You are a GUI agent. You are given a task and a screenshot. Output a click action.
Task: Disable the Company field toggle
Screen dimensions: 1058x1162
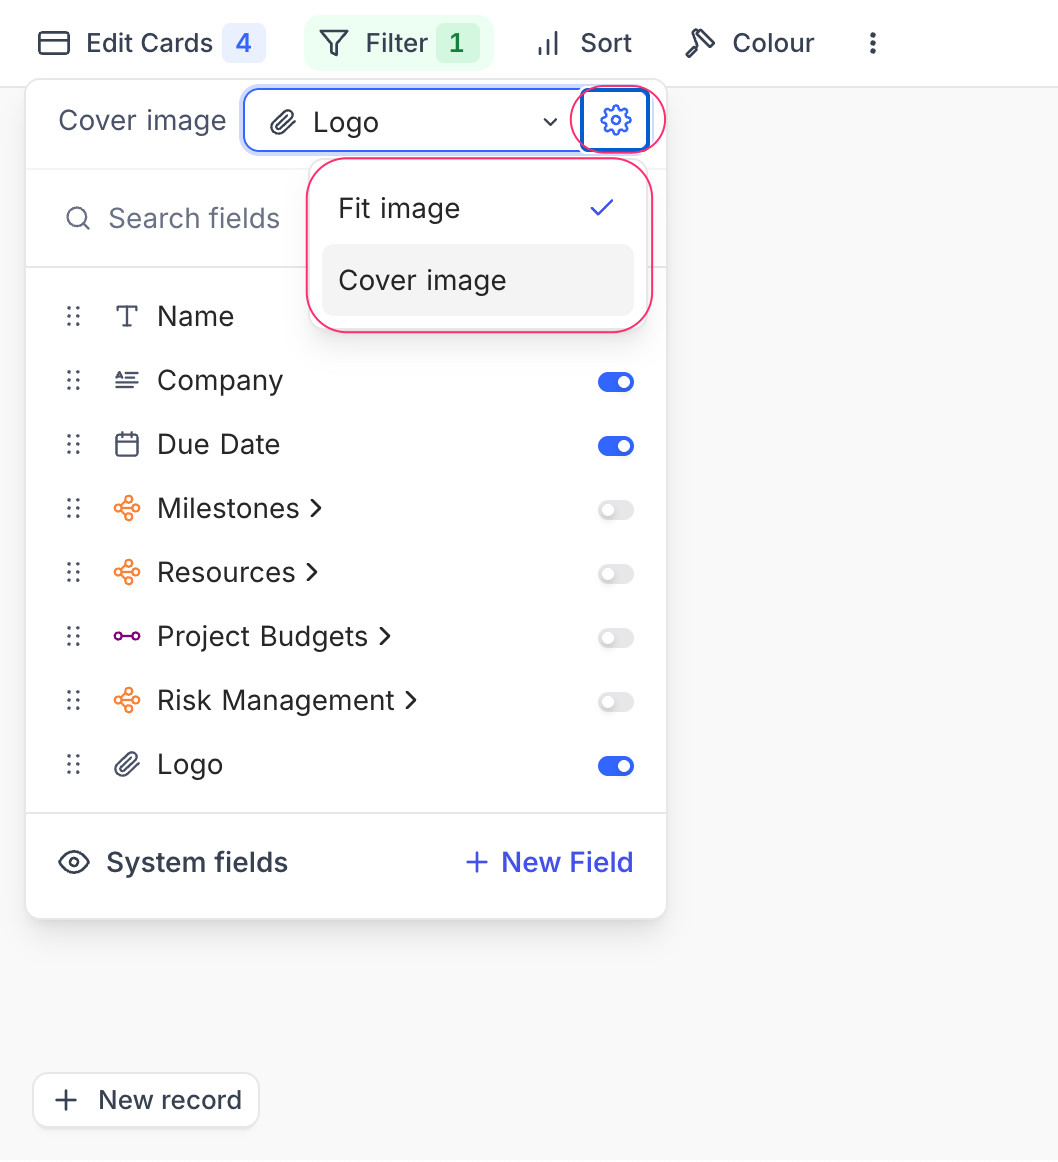(x=616, y=381)
